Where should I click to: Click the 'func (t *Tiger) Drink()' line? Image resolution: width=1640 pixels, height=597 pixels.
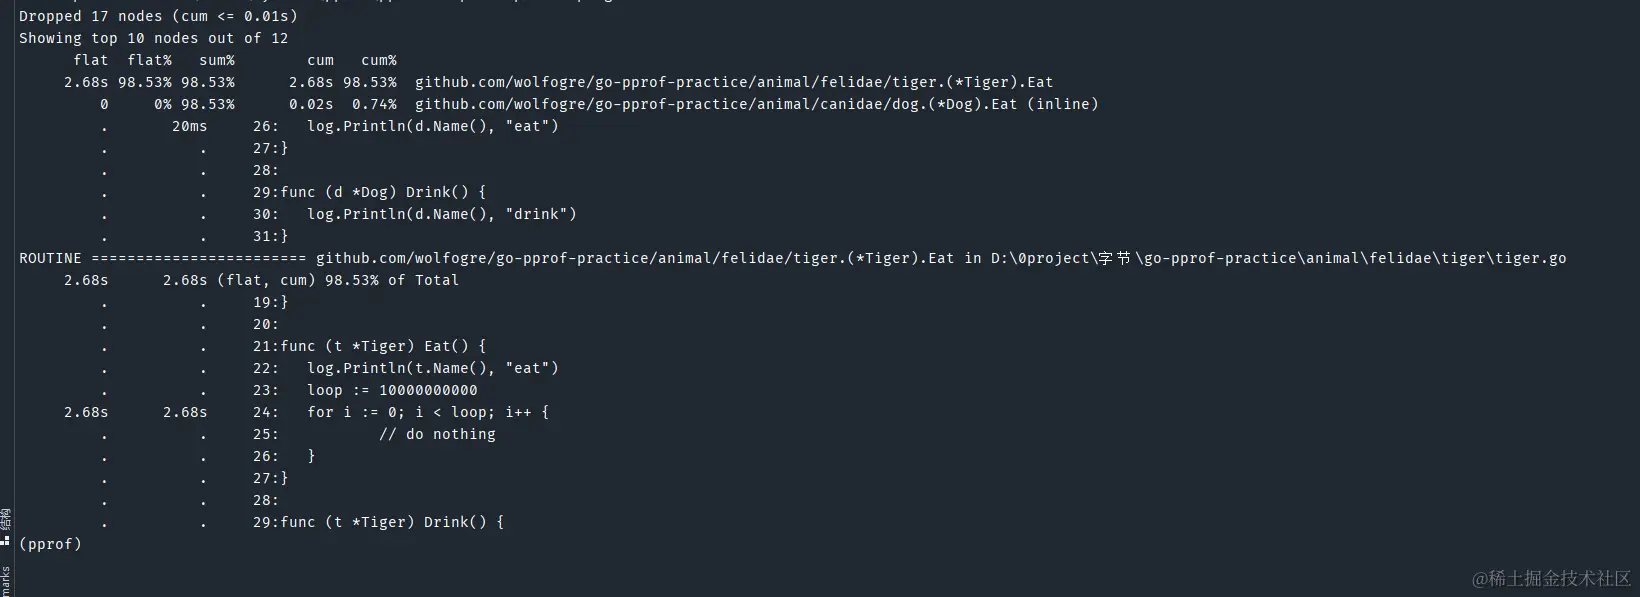[x=392, y=522]
